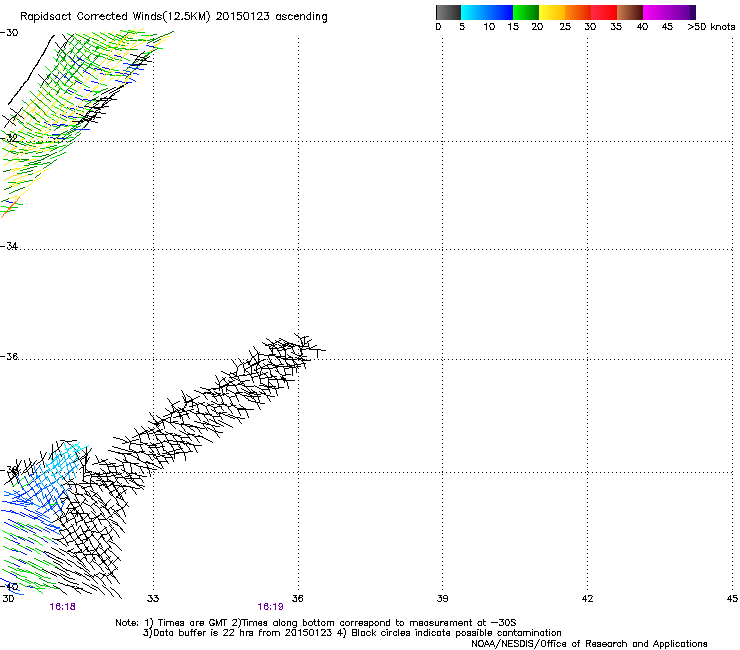Click the yellow 20-25 knots color band
The height and width of the screenshot is (650, 740).
click(552, 12)
